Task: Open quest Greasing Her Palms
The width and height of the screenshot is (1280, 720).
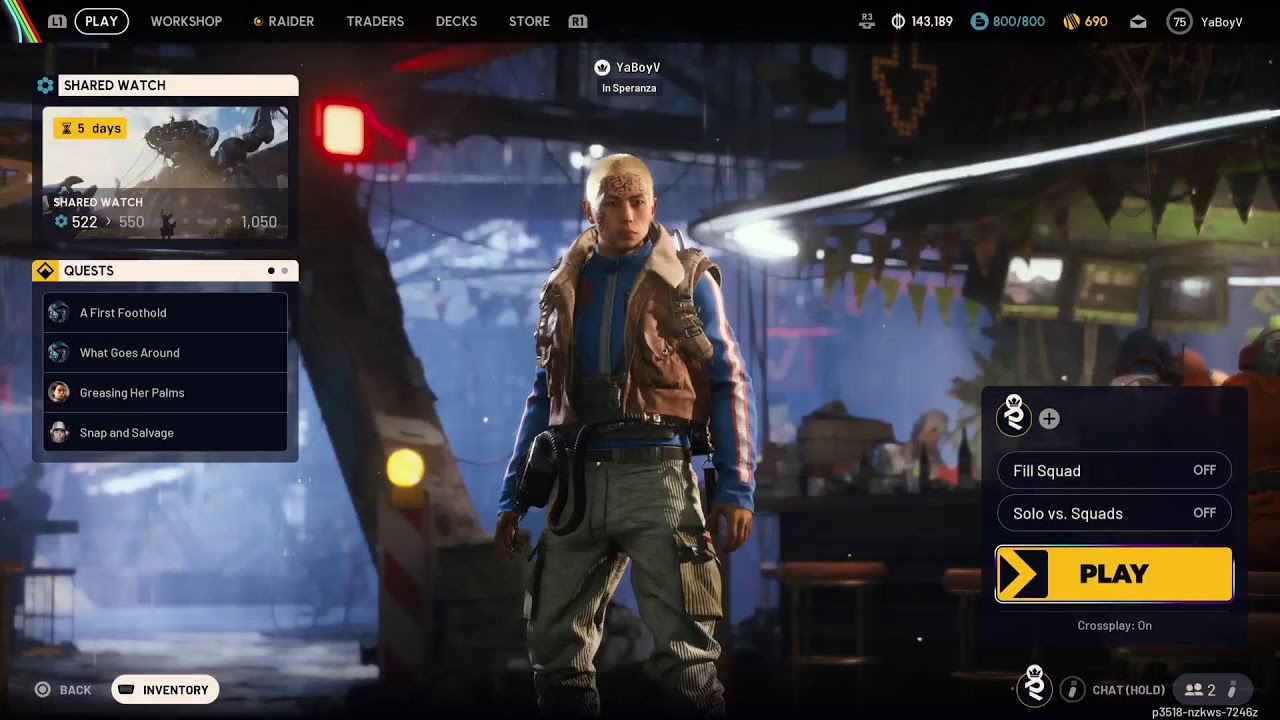Action: (x=165, y=393)
